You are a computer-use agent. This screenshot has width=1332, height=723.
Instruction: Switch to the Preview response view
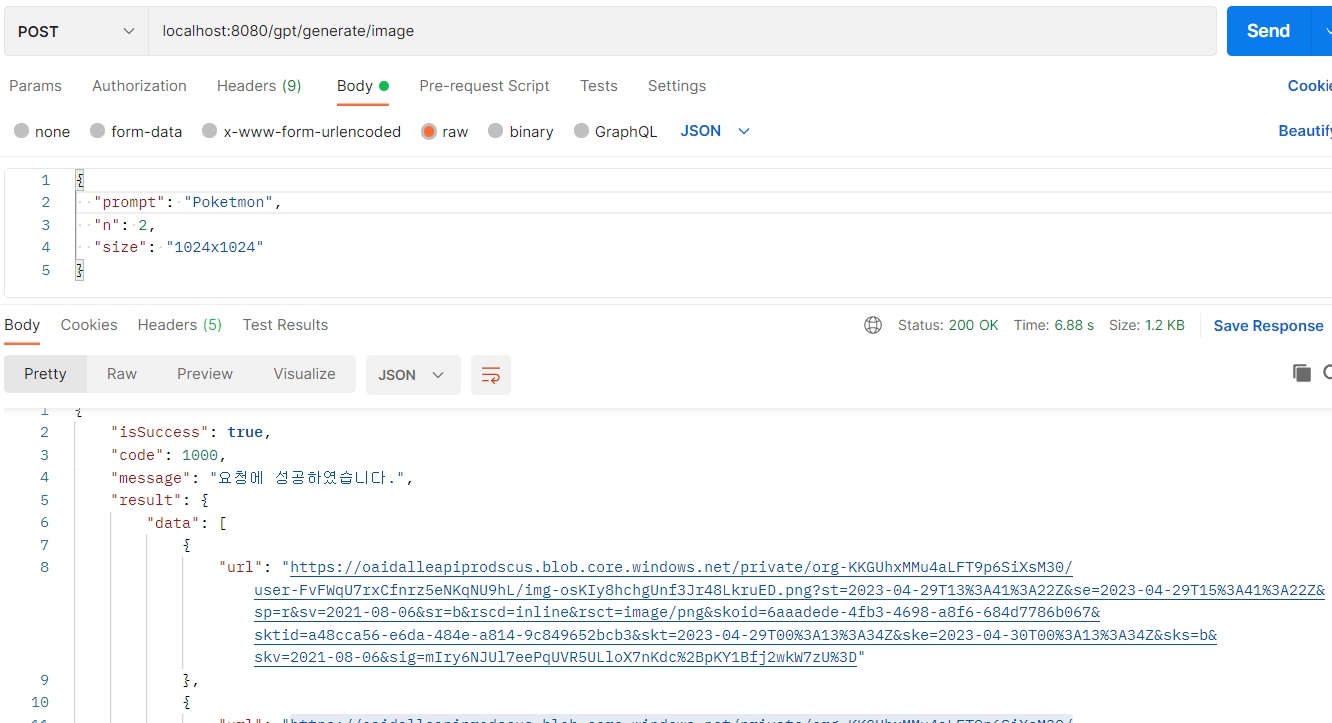click(x=205, y=374)
